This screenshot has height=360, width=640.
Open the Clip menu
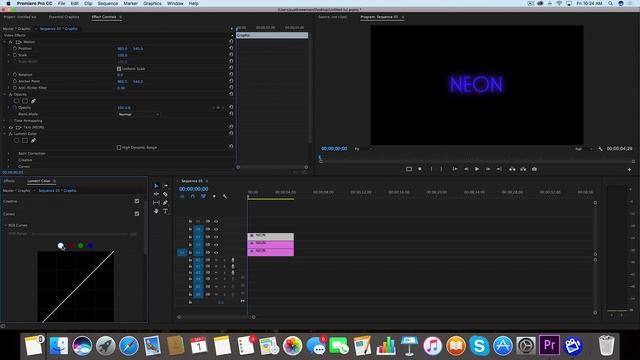(88, 3)
